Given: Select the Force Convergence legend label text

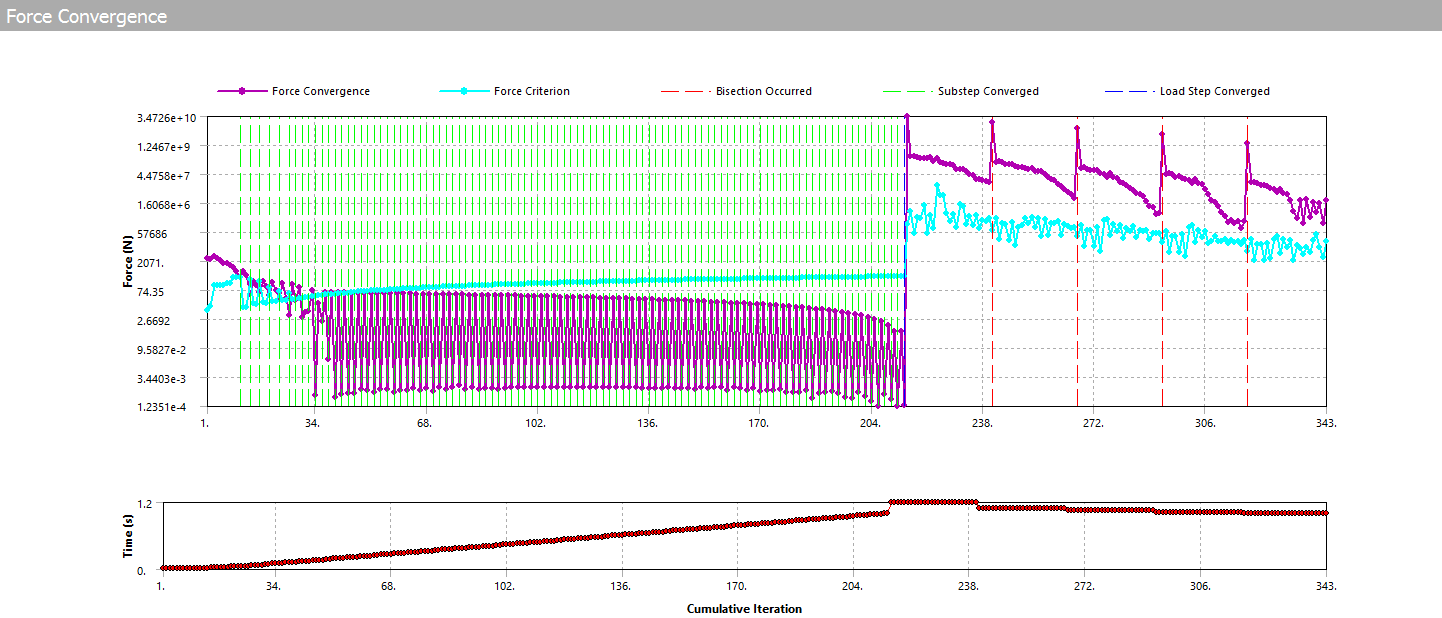Looking at the screenshot, I should tap(320, 91).
